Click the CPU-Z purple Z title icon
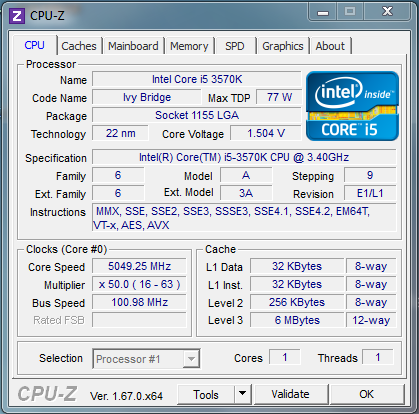The width and height of the screenshot is (419, 414). 17,15
